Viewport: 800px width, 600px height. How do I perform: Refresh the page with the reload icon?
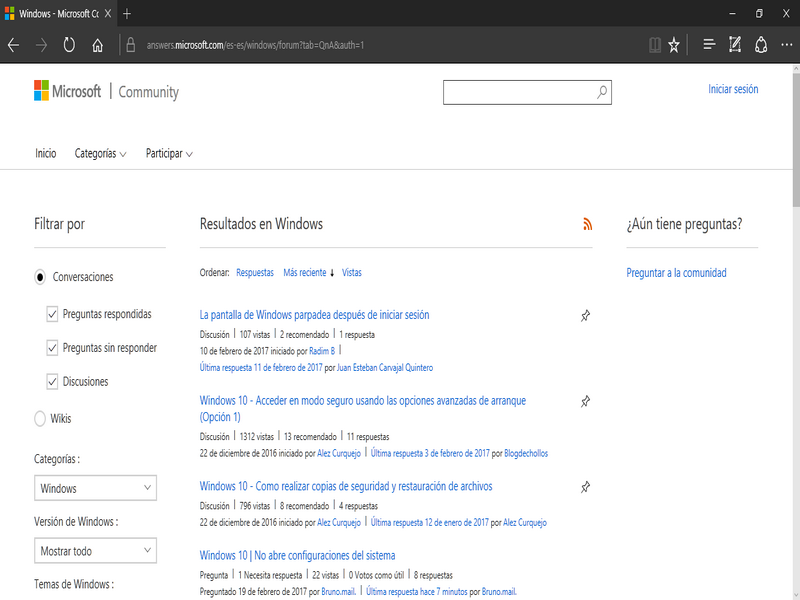click(69, 45)
